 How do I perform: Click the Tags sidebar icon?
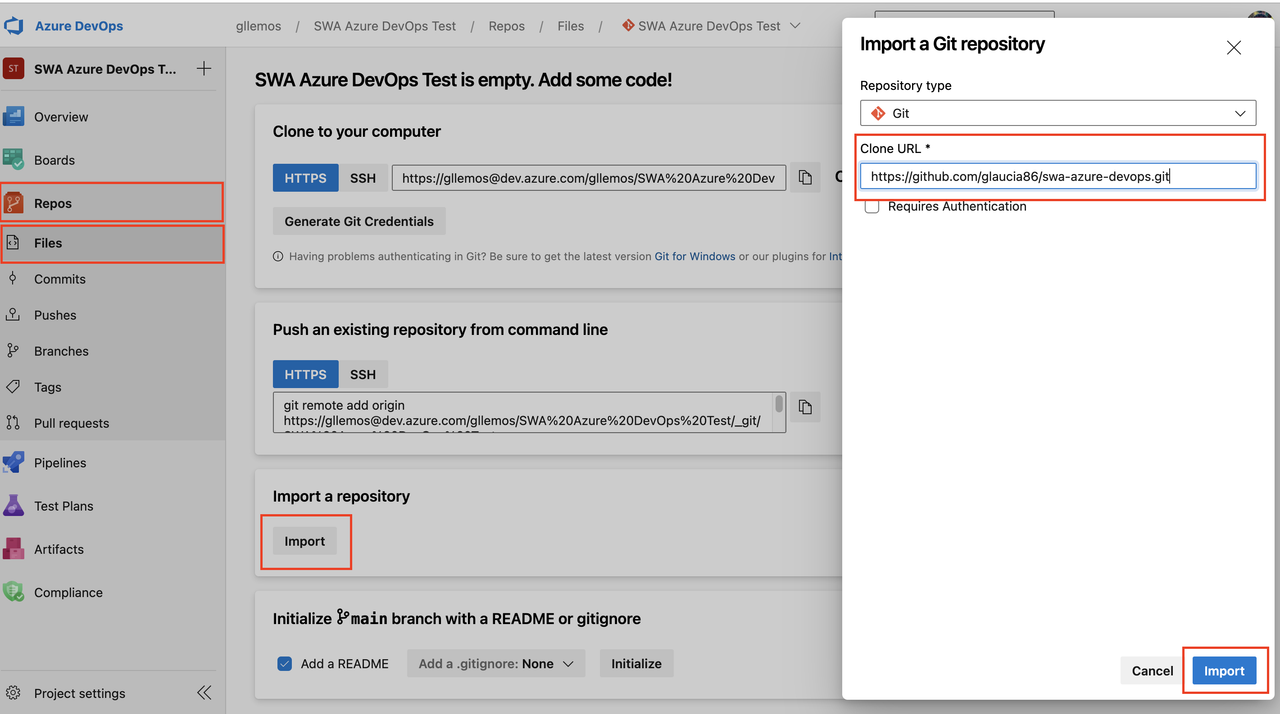pos(13,387)
